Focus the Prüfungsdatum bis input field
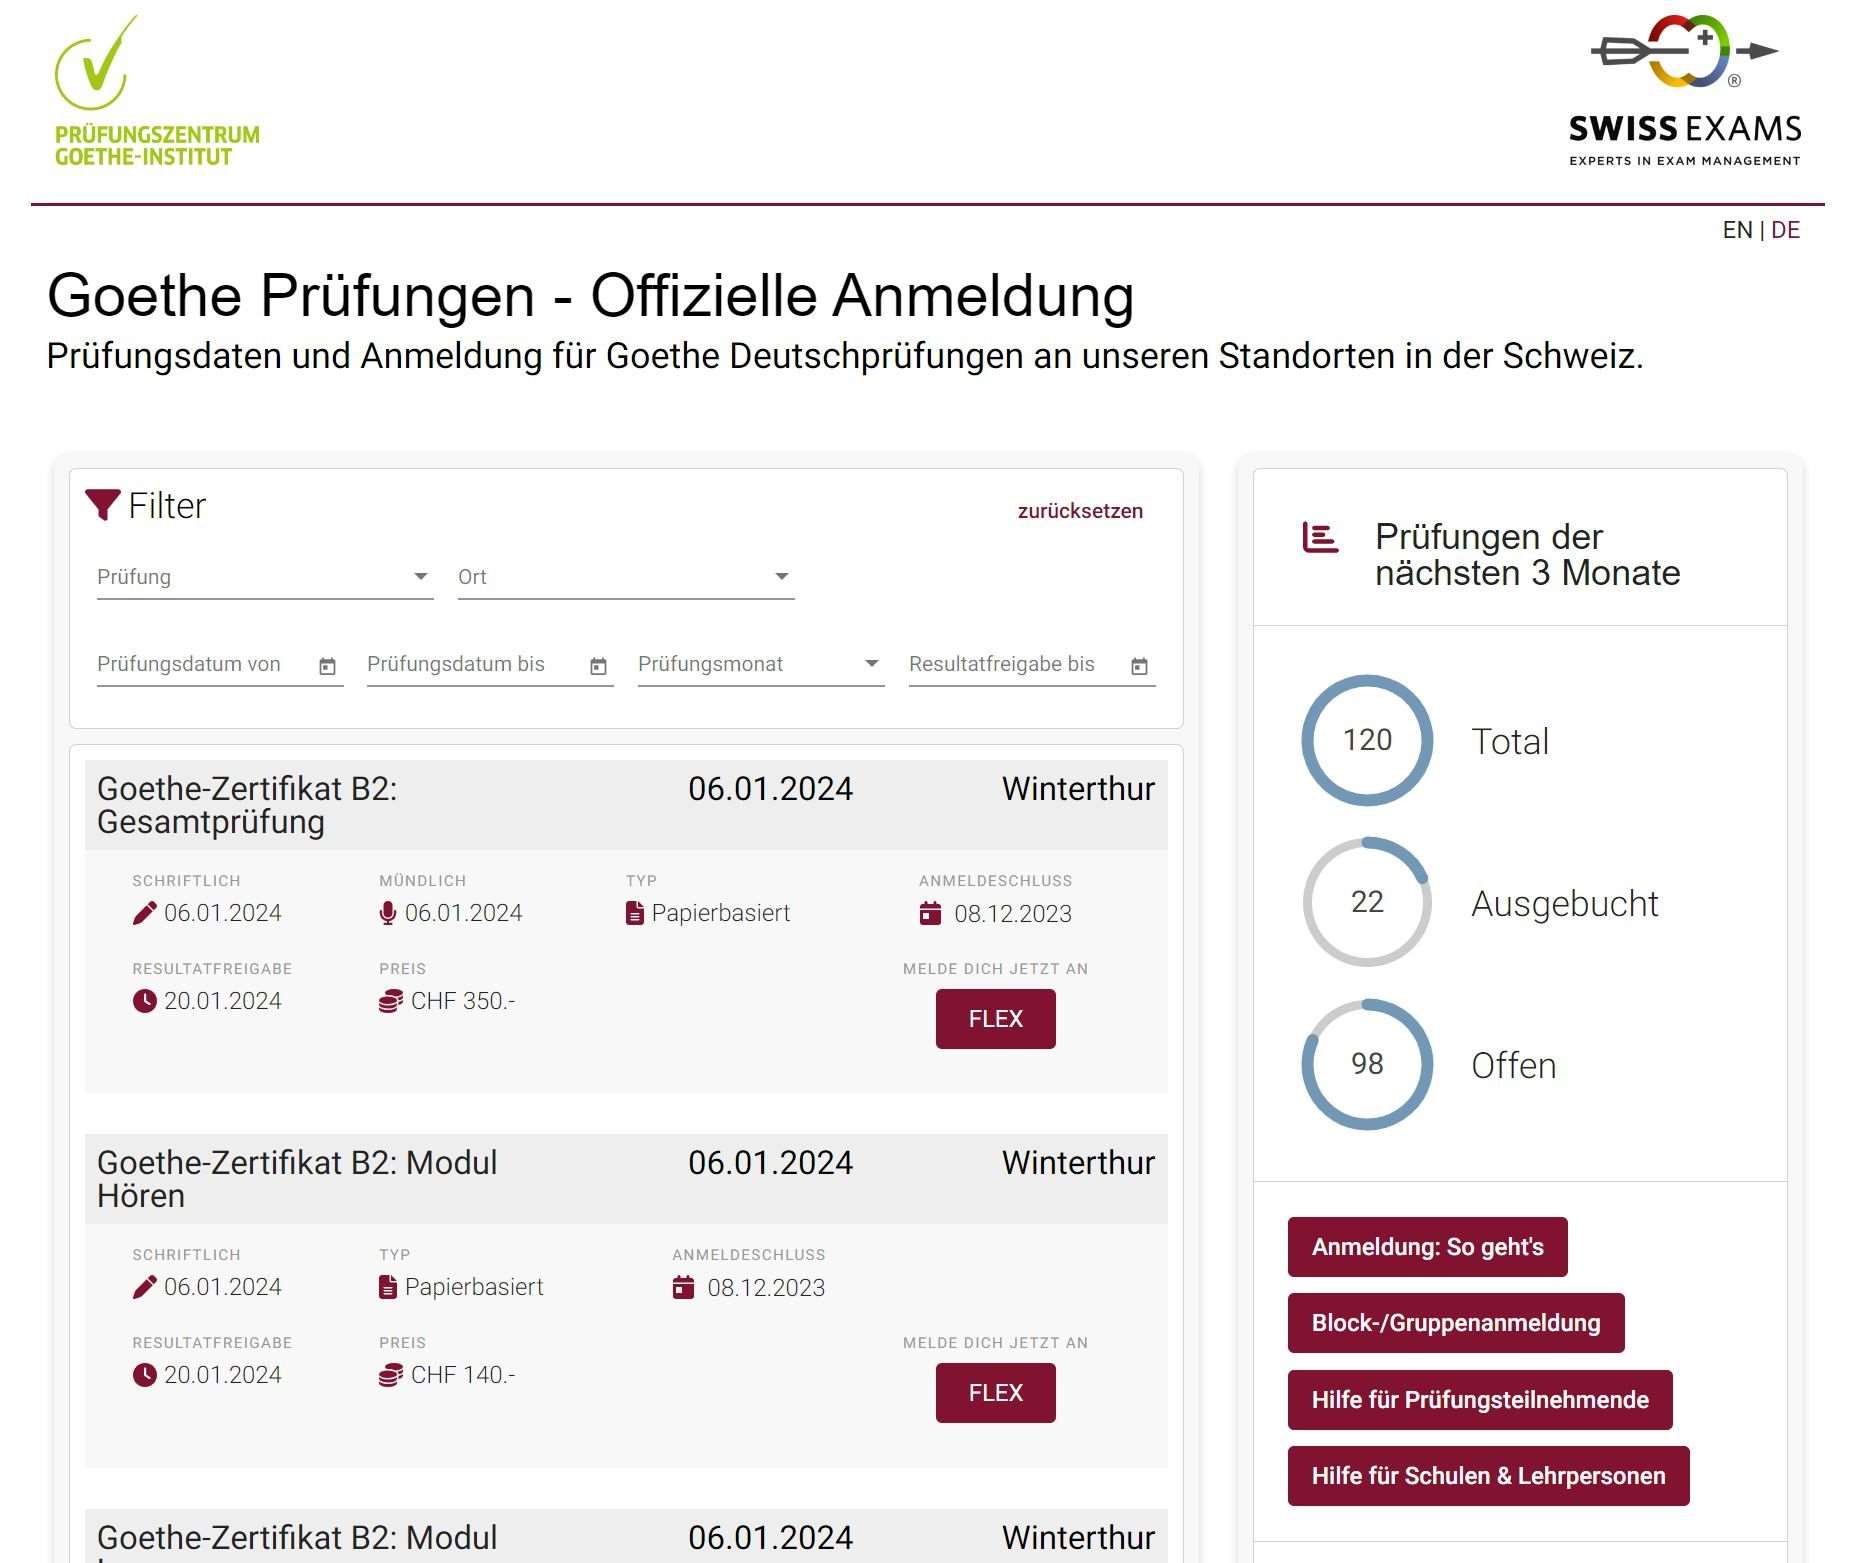Screen dimensions: 1853x1563 tap(490, 664)
